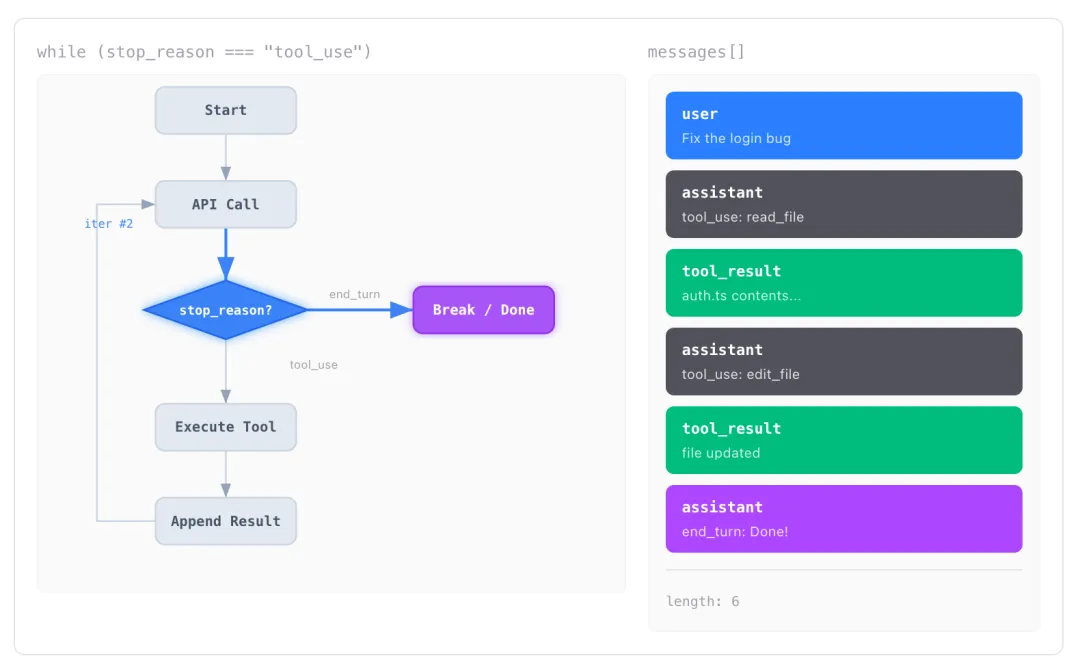Select the tool_result auth.ts contents card
The height and width of the screenshot is (669, 1080).
click(x=843, y=283)
